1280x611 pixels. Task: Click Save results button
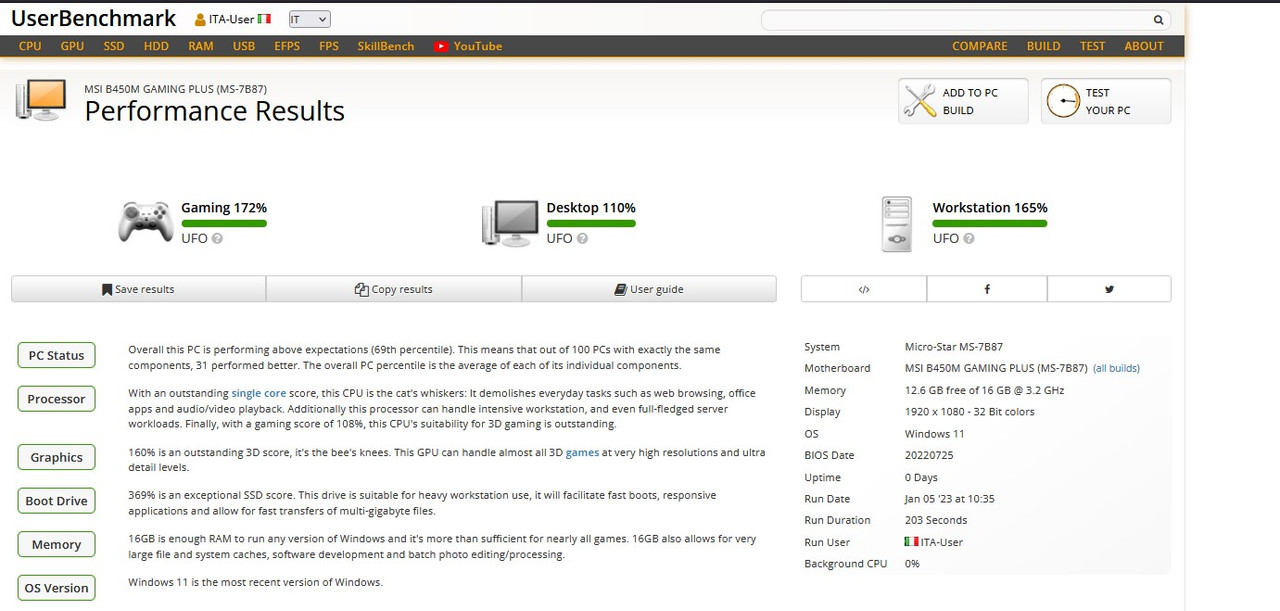138,289
